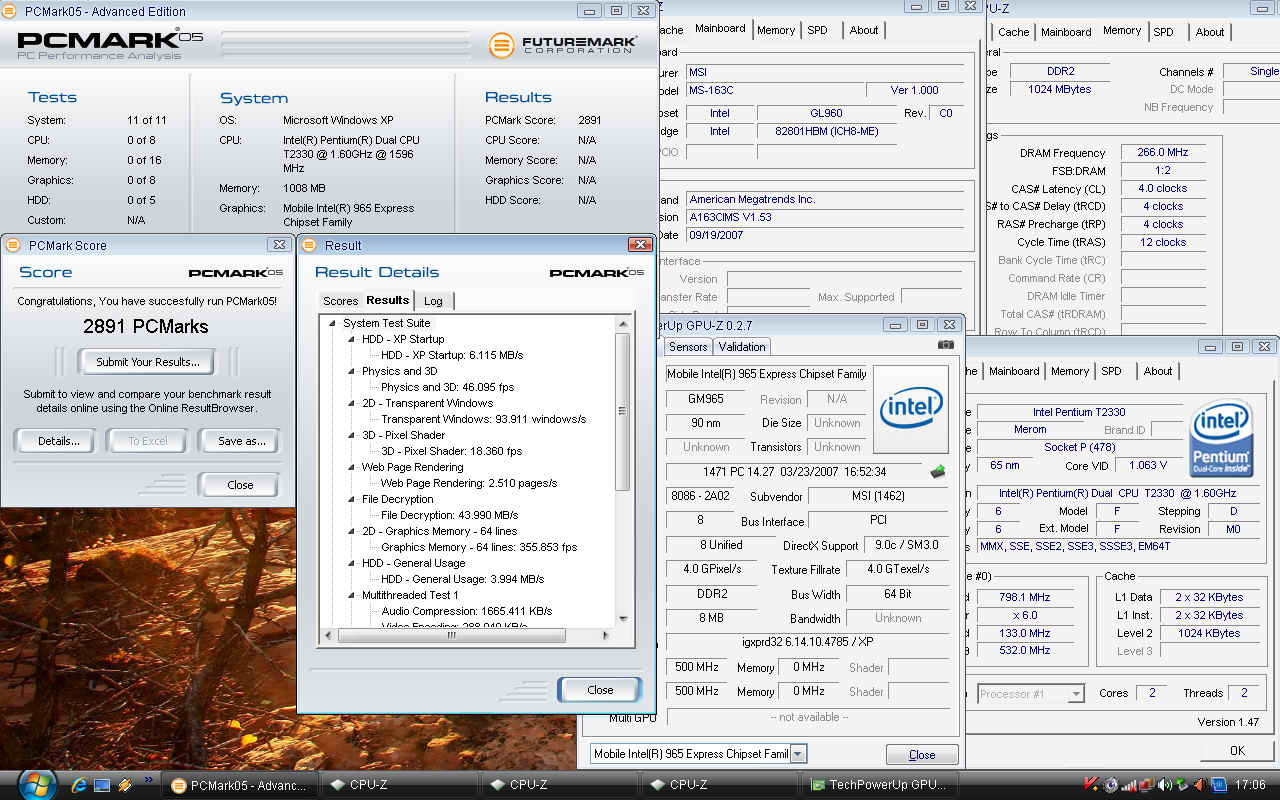1280x800 pixels.
Task: Click the taskbar clock showing 17:06
Action: point(1250,785)
